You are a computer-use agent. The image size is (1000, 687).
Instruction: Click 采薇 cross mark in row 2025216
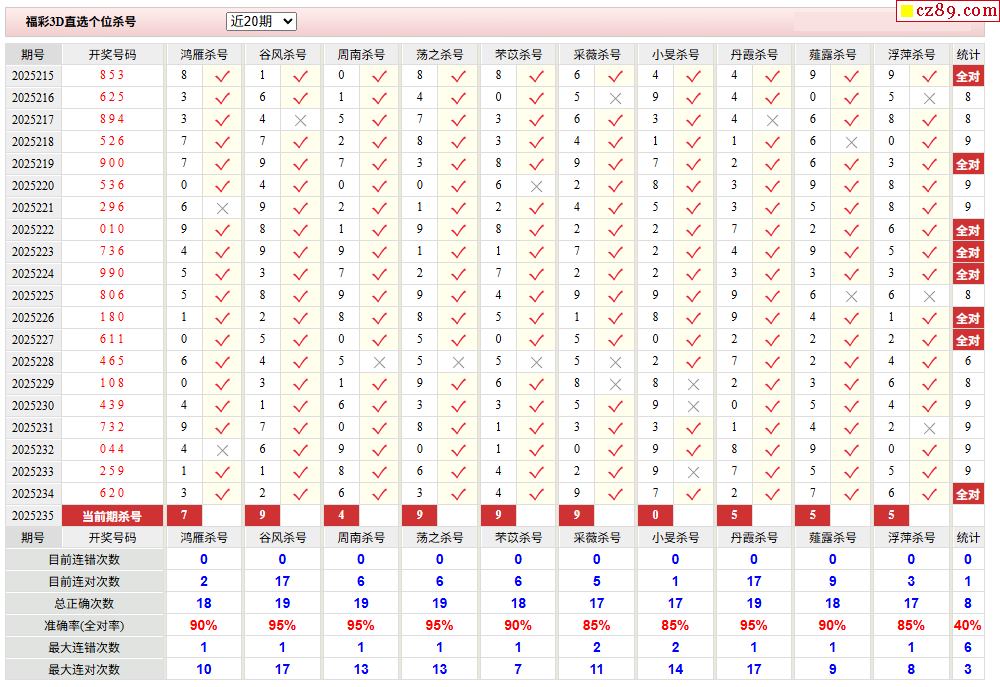pyautogui.click(x=615, y=99)
